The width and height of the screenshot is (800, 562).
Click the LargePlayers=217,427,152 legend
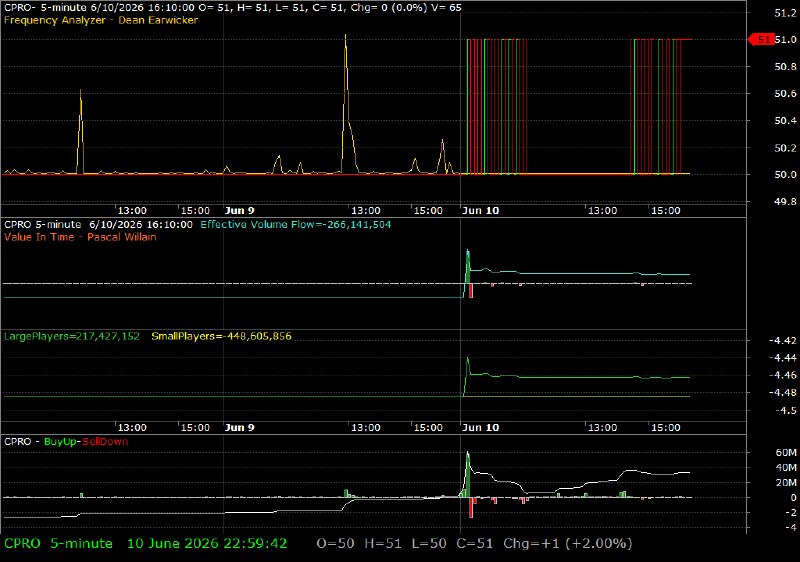[x=71, y=336]
